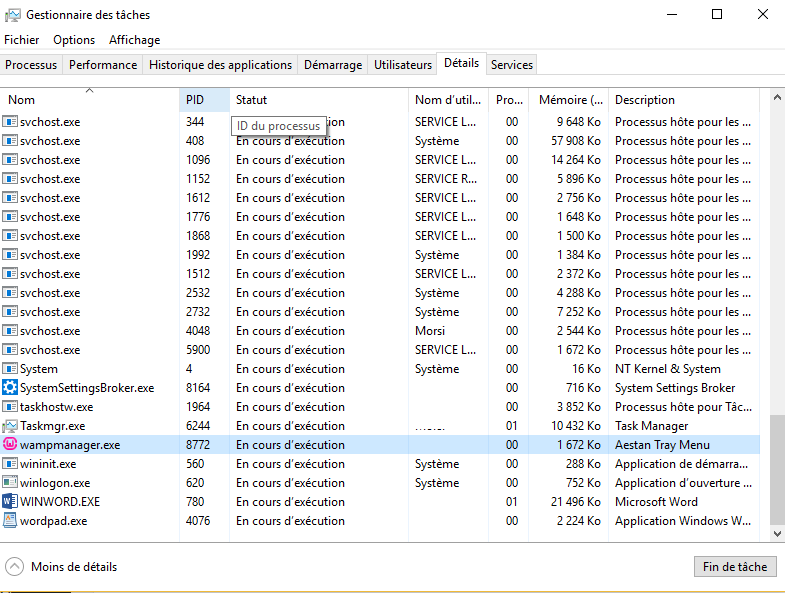Click the NT Kernel & System description
This screenshot has width=785, height=593.
(668, 369)
